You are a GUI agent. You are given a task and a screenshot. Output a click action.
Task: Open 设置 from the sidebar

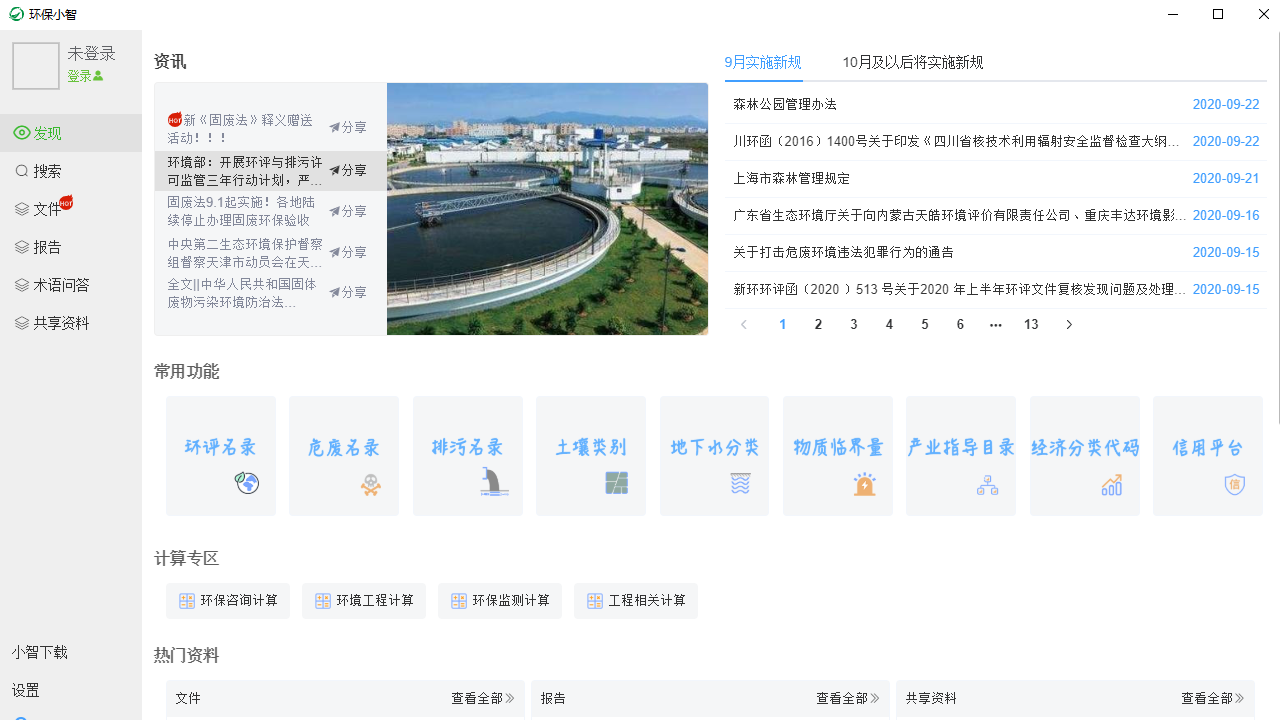point(25,689)
